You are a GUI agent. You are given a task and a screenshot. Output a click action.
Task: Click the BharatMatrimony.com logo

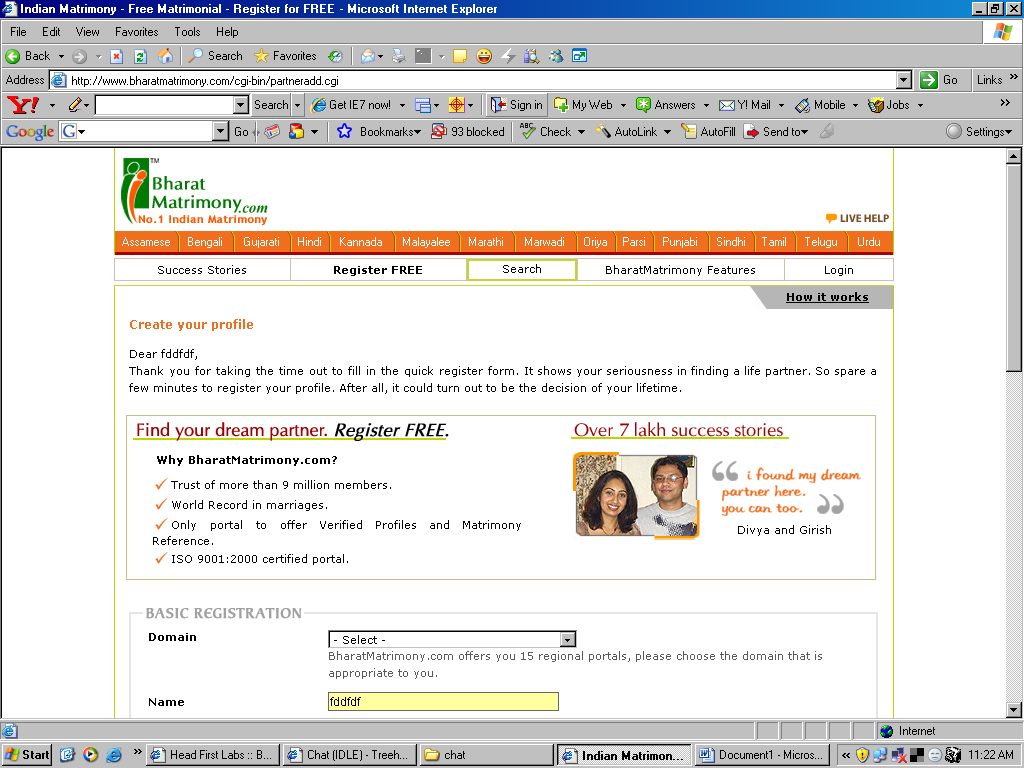195,192
